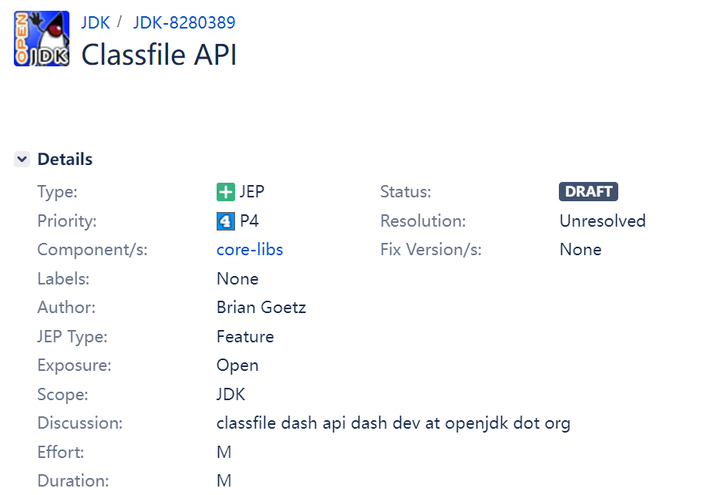The image size is (720, 495).
Task: Click the Scope value JDK
Action: pyautogui.click(x=230, y=395)
